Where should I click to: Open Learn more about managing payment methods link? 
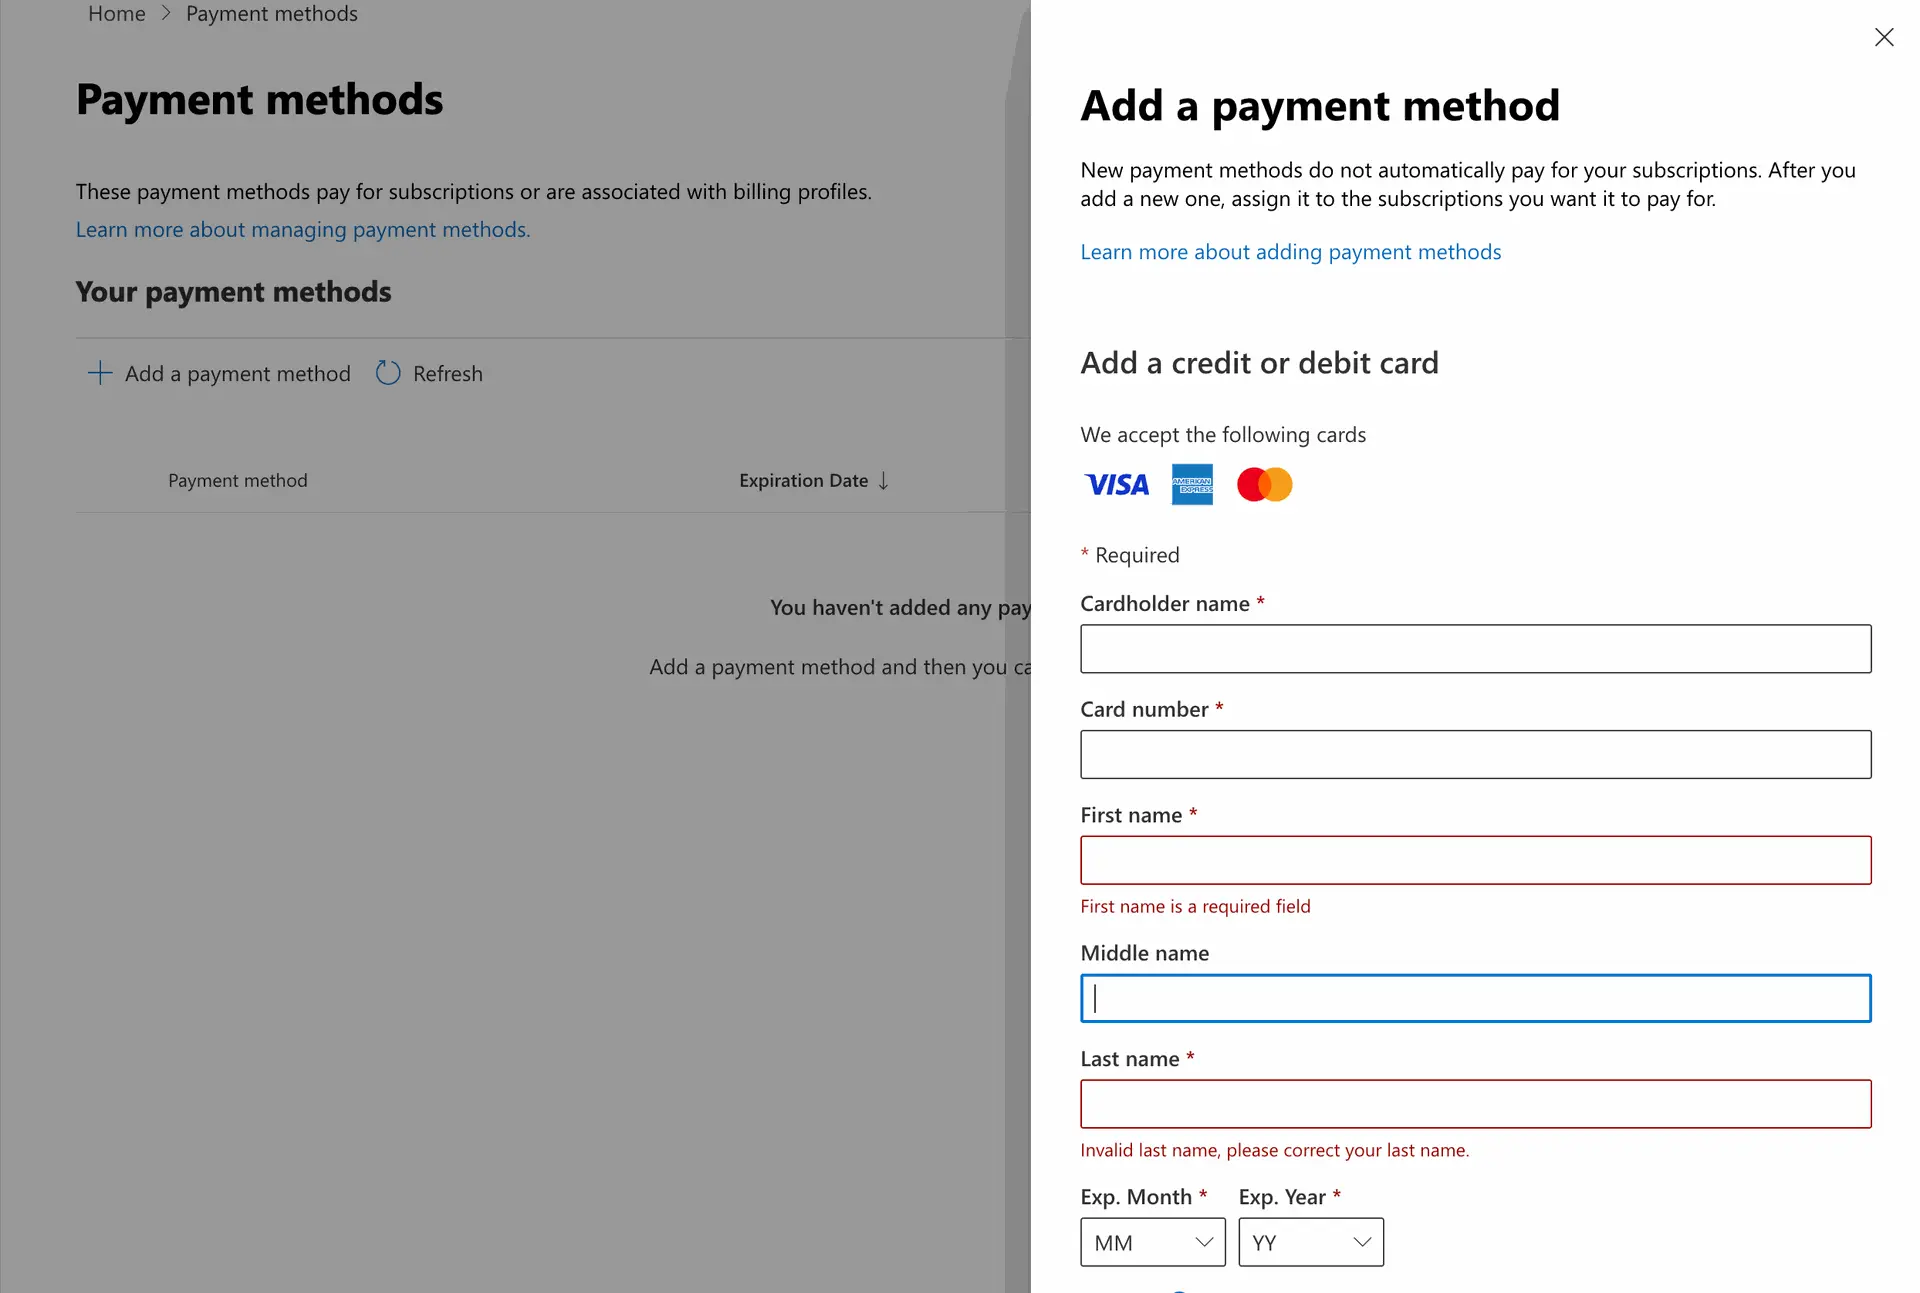(303, 230)
